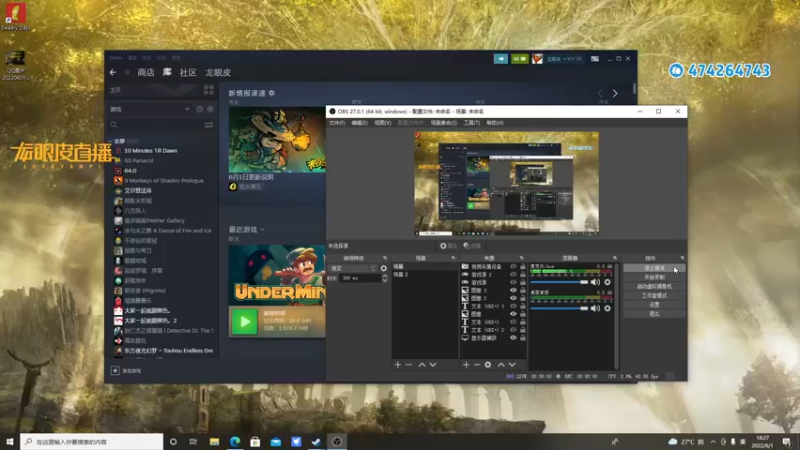This screenshot has width=800, height=450.
Task: Open the OBS icon on the taskbar
Action: click(337, 442)
